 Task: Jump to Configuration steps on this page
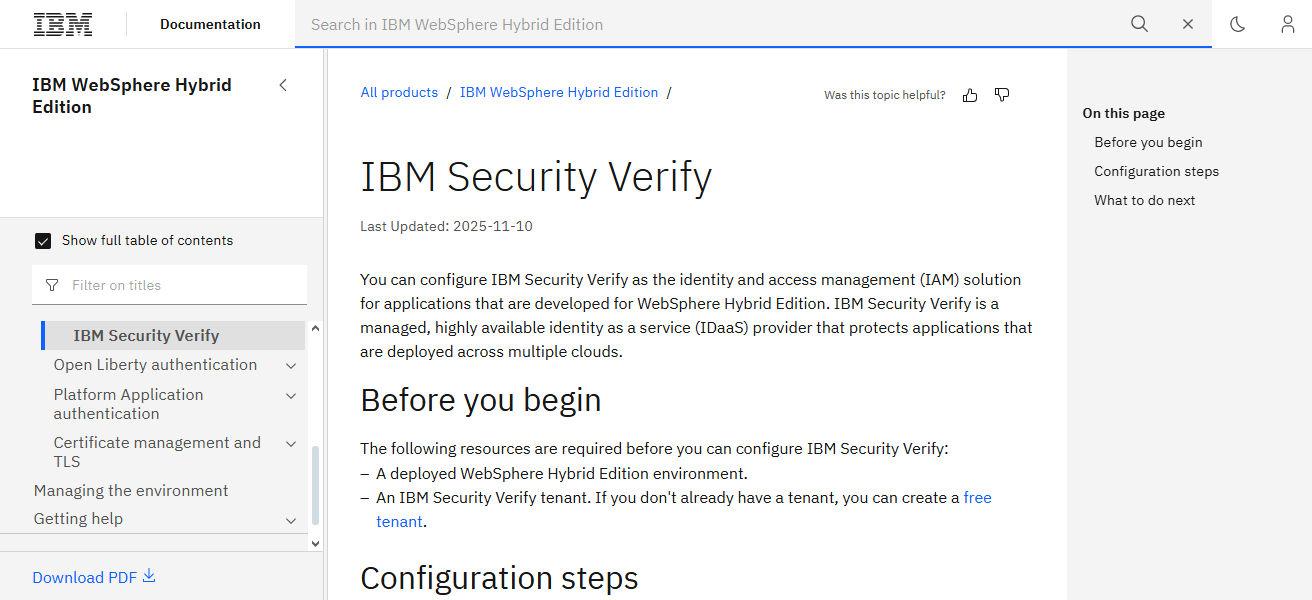1156,171
